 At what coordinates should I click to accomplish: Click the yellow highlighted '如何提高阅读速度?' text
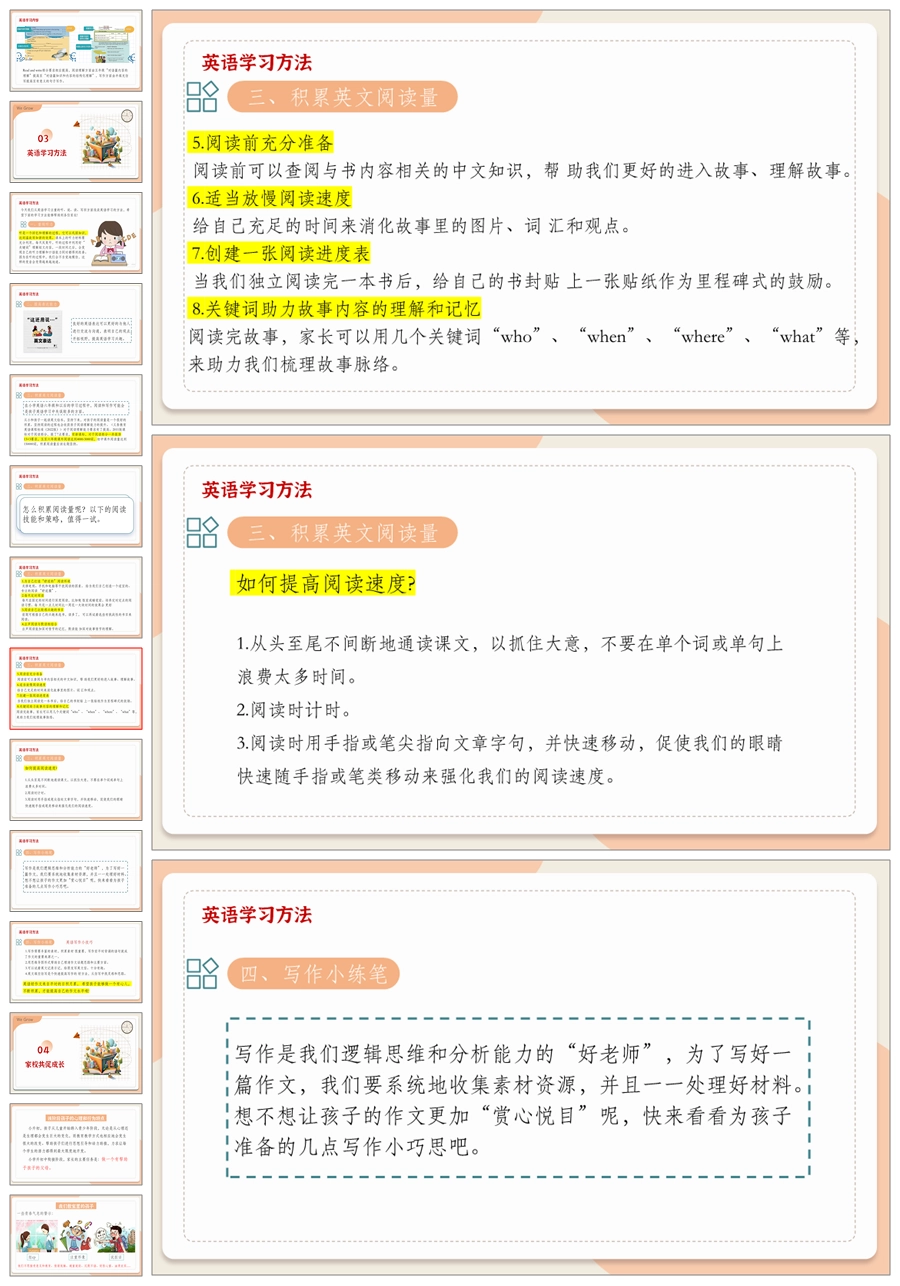pos(325,584)
